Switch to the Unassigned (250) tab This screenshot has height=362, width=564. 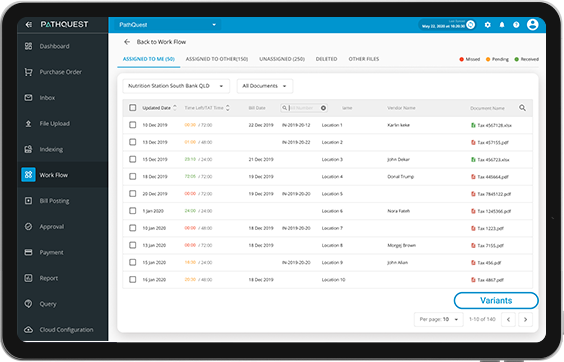click(282, 59)
